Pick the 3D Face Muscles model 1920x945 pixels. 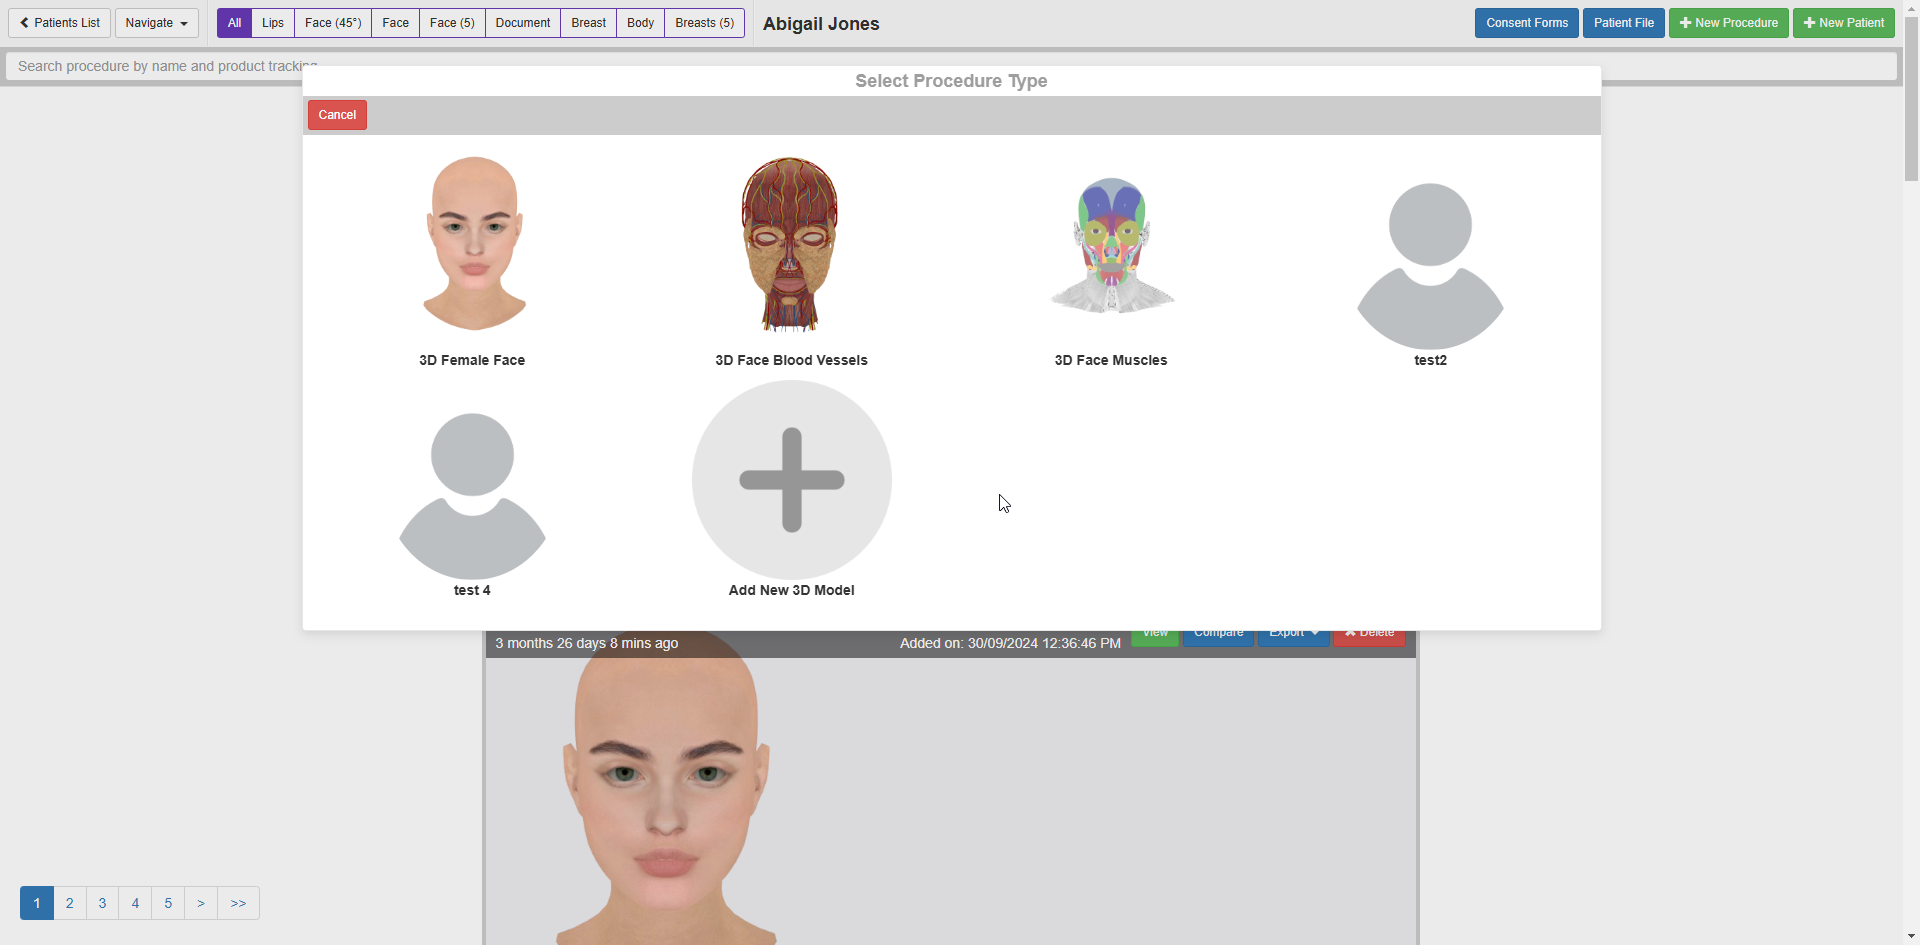tap(1111, 247)
